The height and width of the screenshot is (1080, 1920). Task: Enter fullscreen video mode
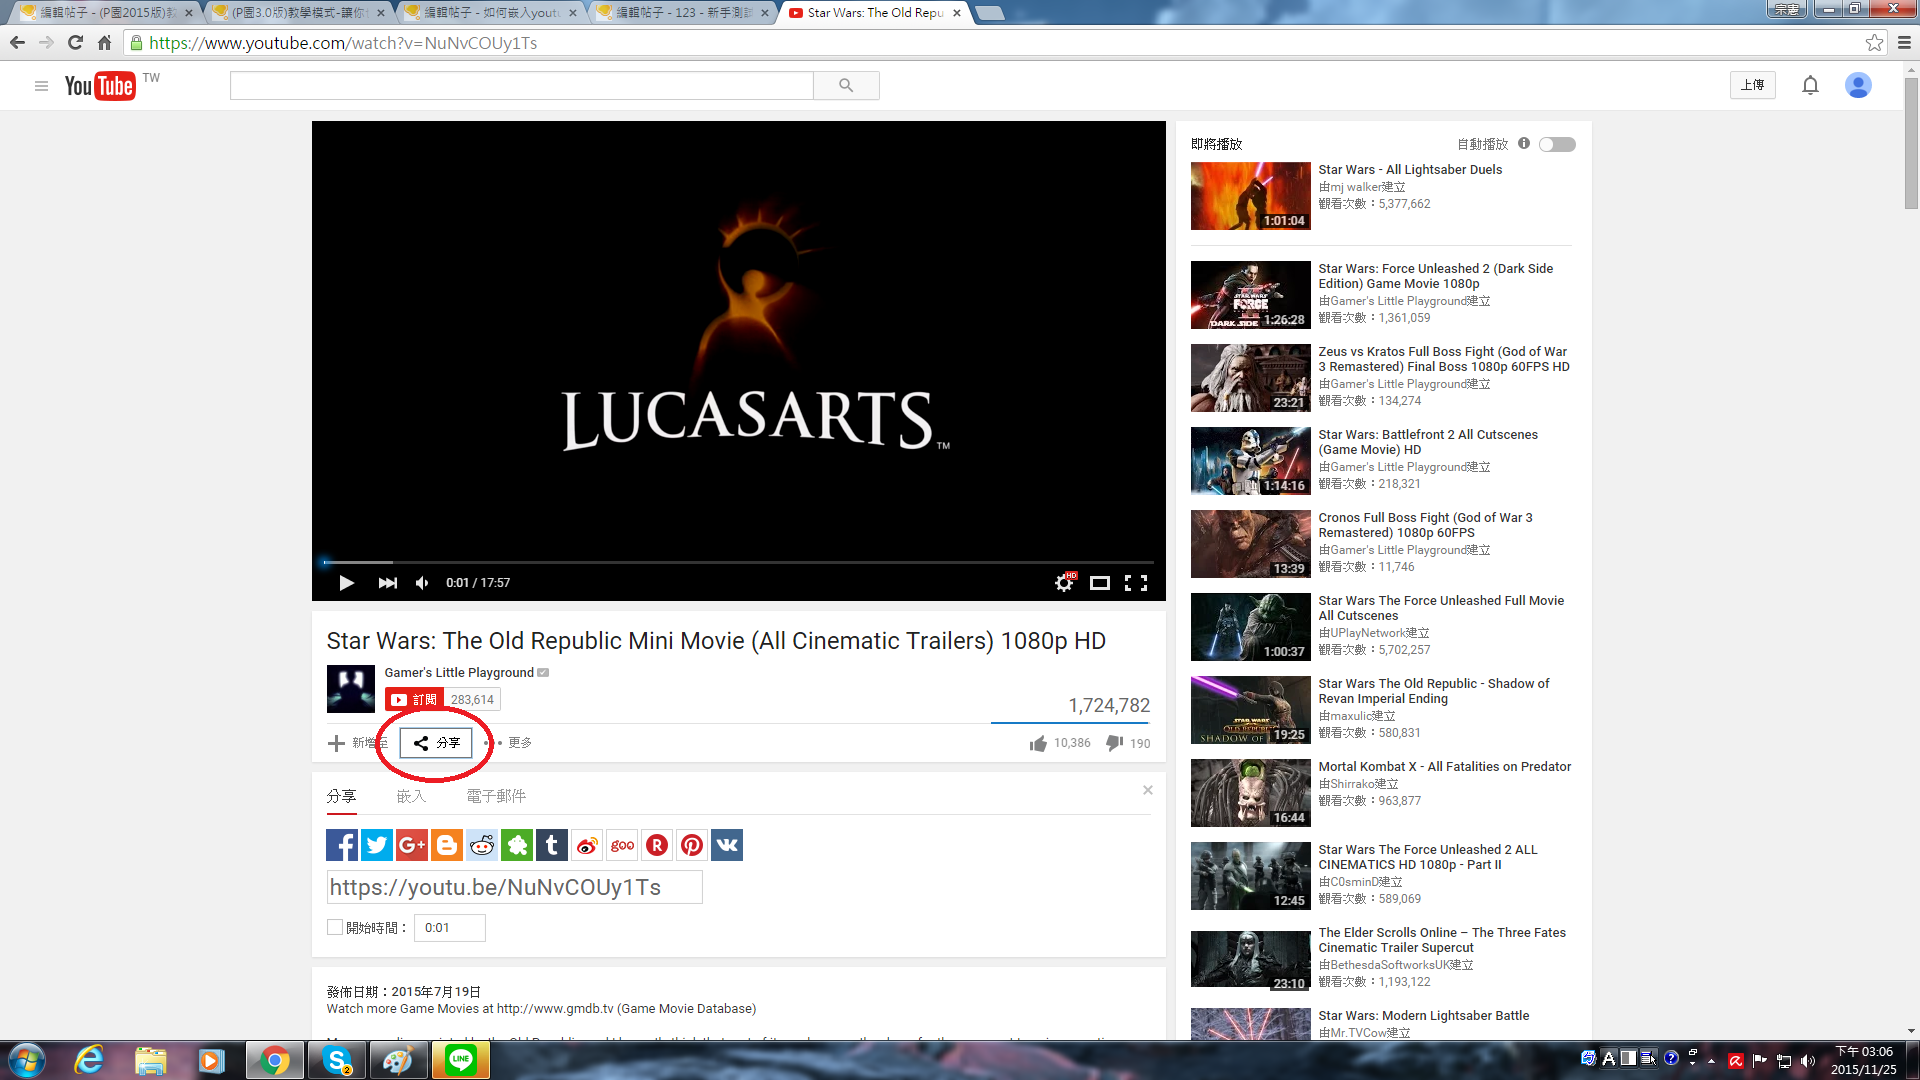click(1136, 583)
